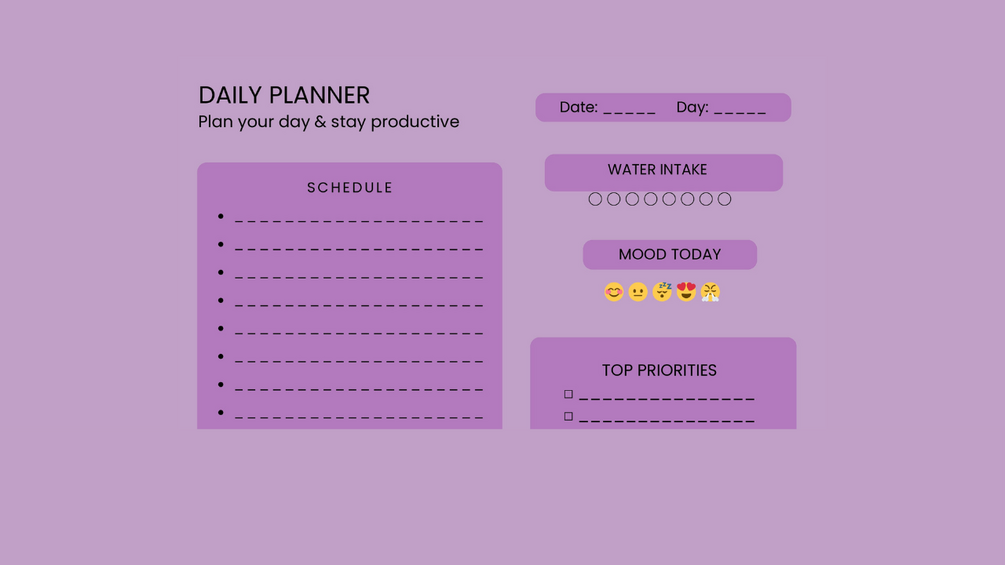This screenshot has width=1005, height=565.
Task: Select the heart-eyes mood emoji
Action: 686,291
